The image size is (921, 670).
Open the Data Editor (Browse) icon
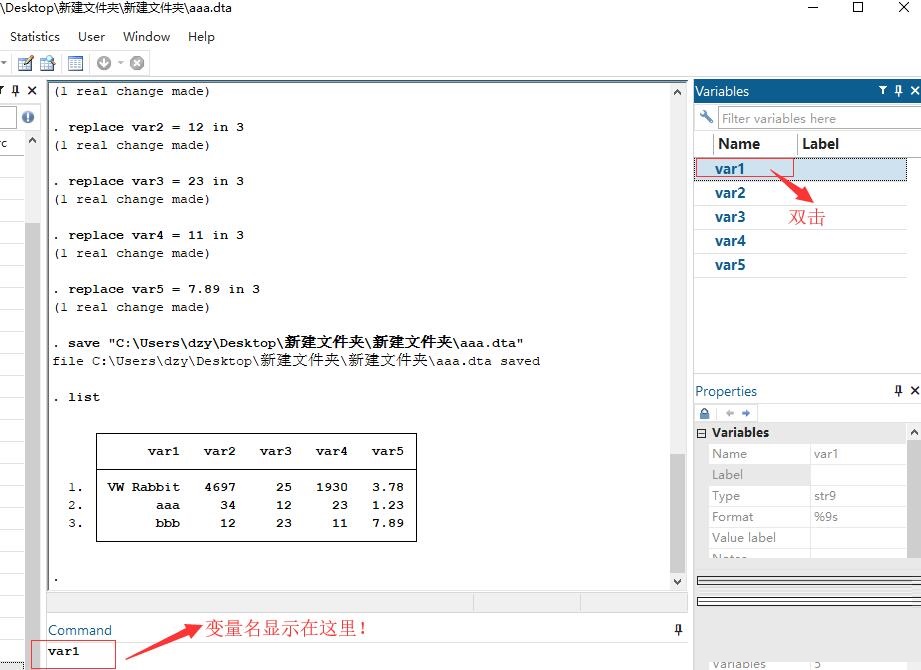coord(46,63)
